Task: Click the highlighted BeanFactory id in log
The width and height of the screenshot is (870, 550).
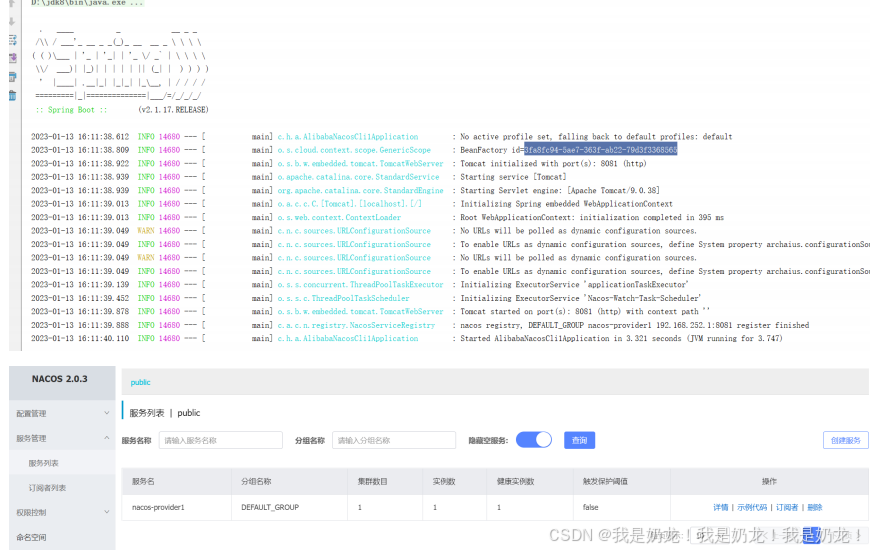Action: point(600,150)
